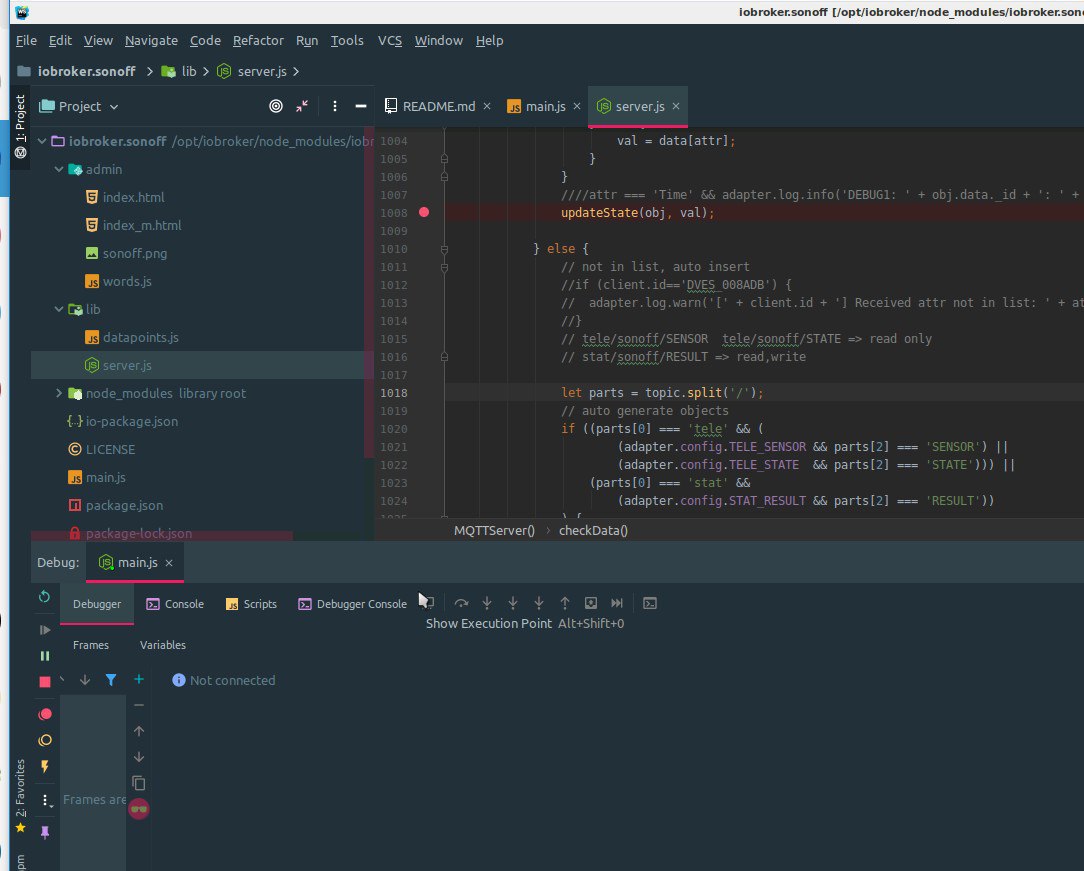Click checkData() breadcrumb
Viewport: 1084px width, 871px height.
pos(593,531)
